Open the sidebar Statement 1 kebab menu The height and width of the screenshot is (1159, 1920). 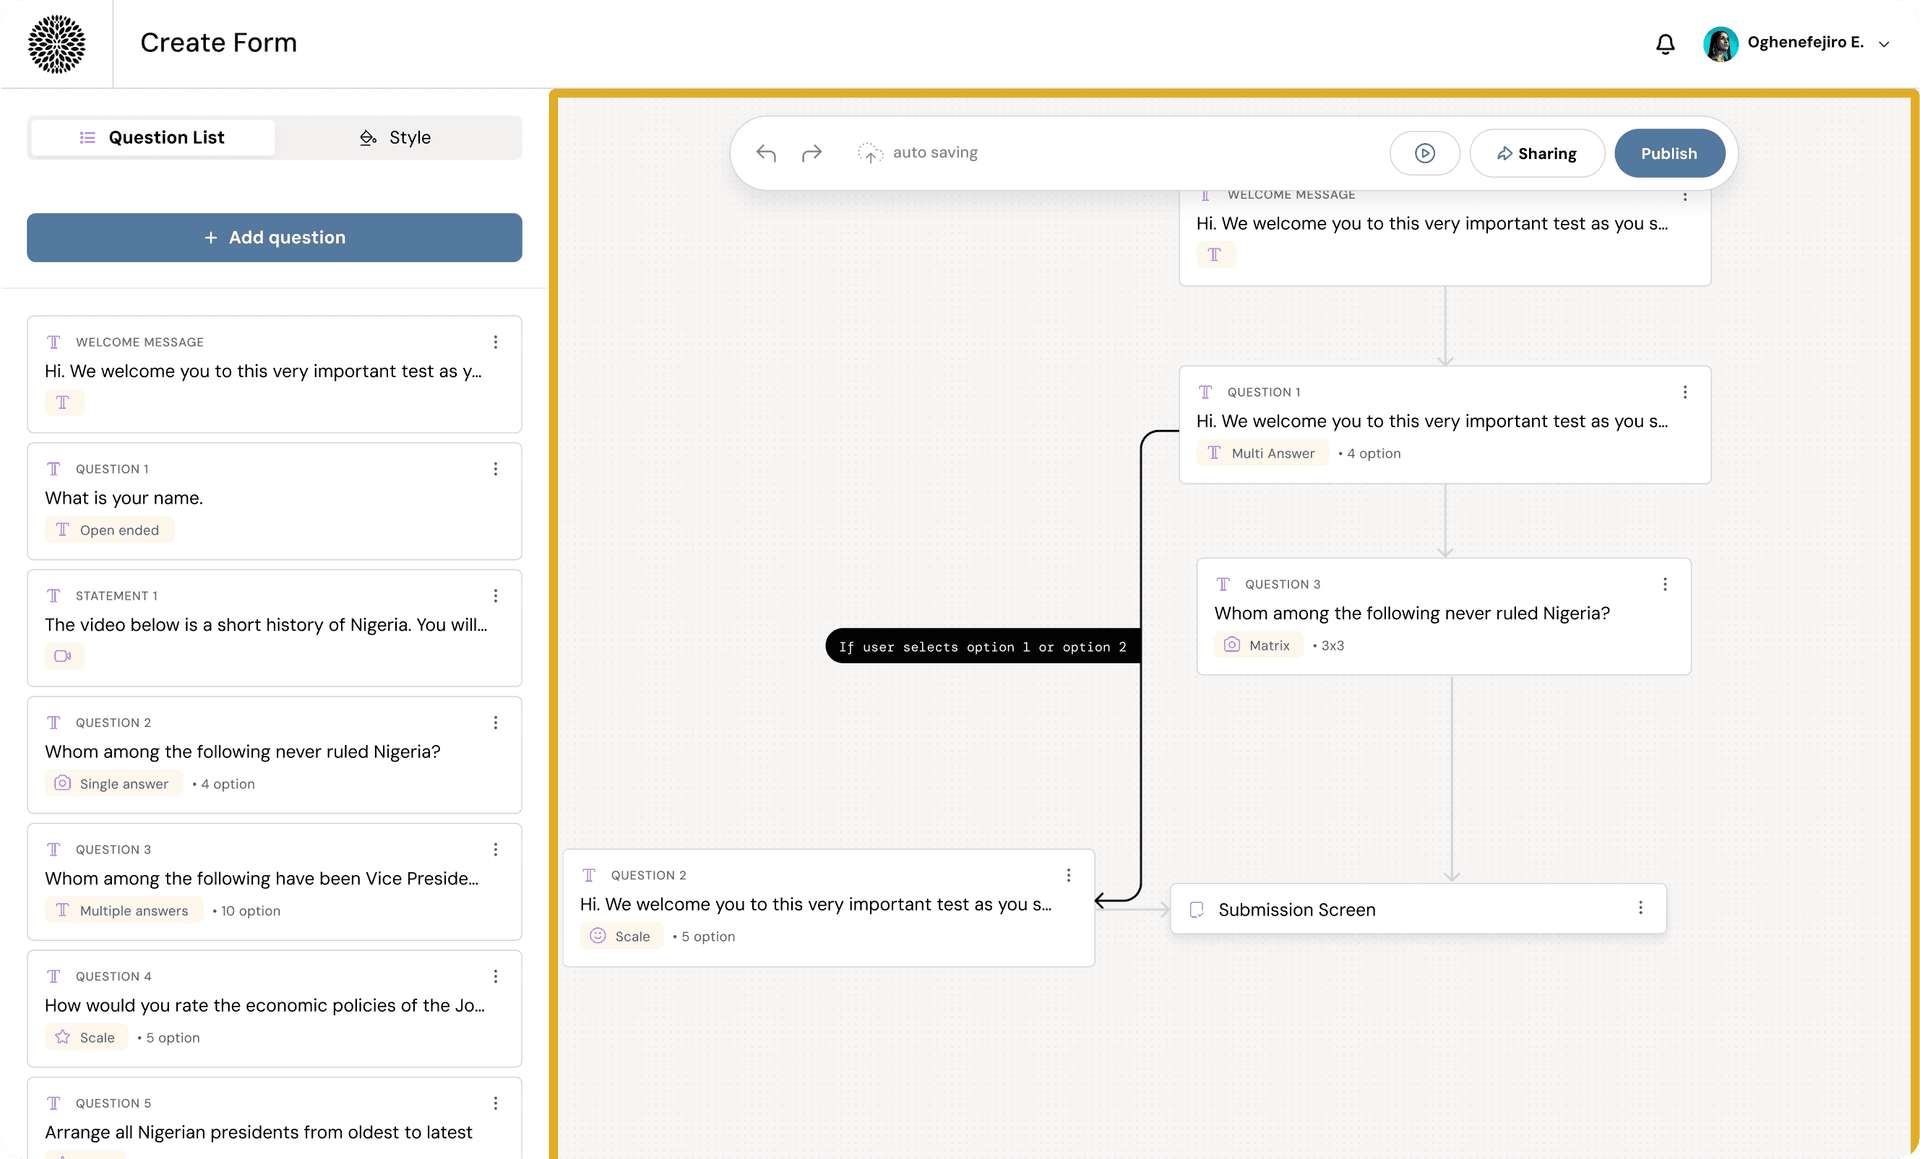click(495, 596)
